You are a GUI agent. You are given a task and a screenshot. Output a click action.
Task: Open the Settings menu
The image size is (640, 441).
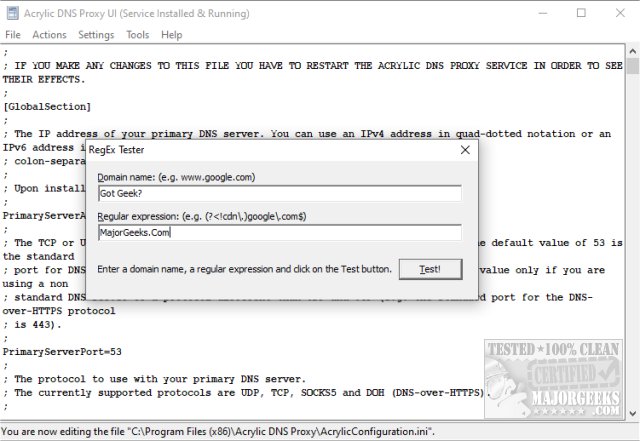click(96, 35)
